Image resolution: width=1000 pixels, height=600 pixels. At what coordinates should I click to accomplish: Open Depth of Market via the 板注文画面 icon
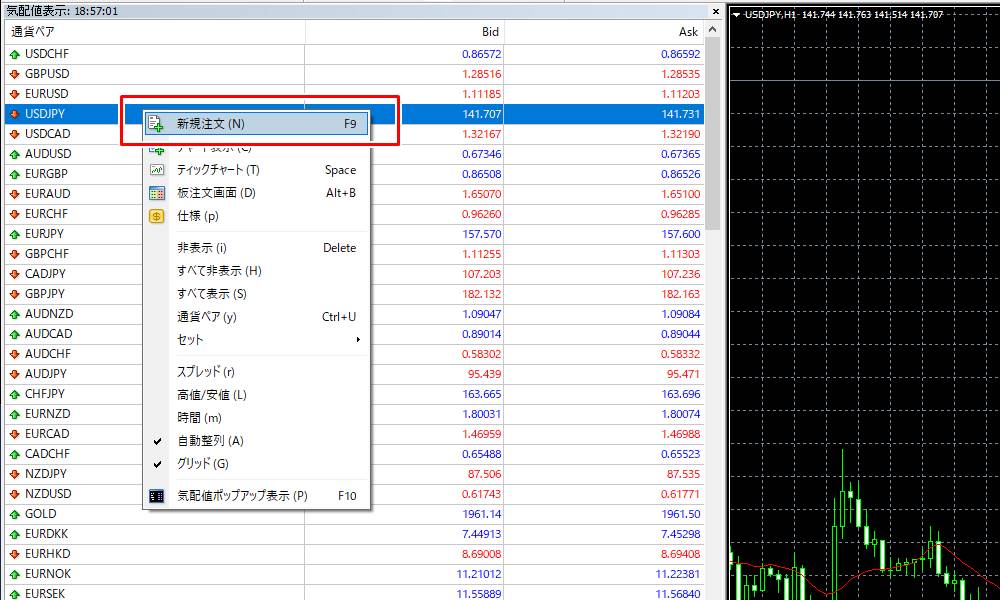click(x=156, y=191)
